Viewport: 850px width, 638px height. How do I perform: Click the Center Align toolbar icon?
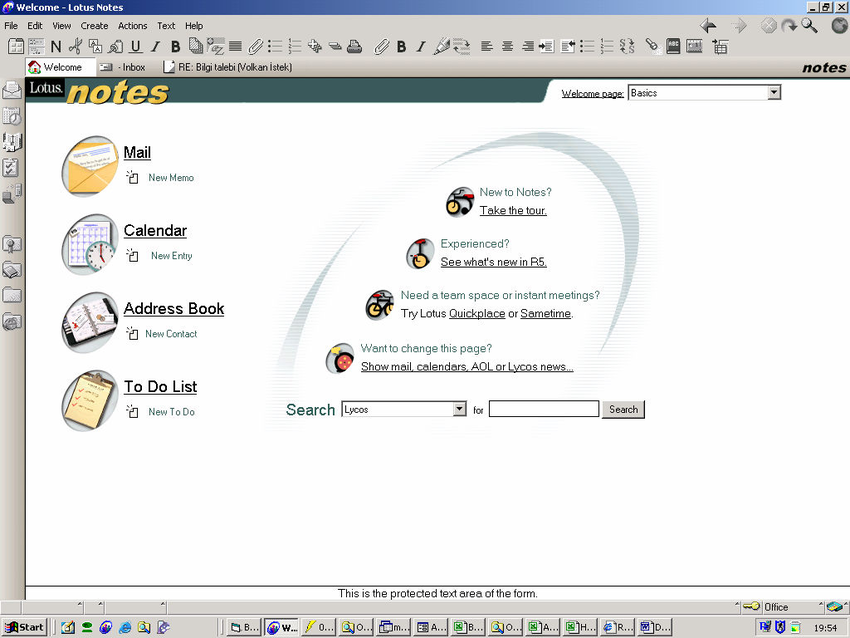click(507, 47)
